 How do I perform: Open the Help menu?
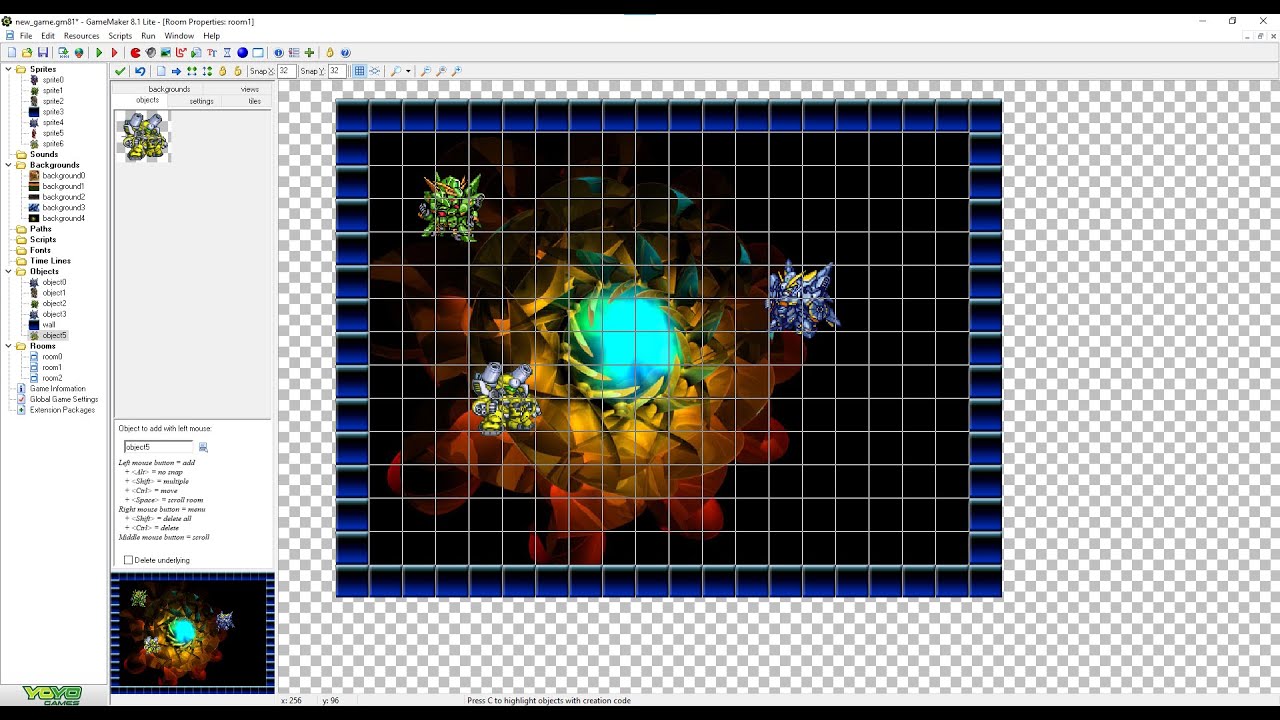click(x=211, y=36)
